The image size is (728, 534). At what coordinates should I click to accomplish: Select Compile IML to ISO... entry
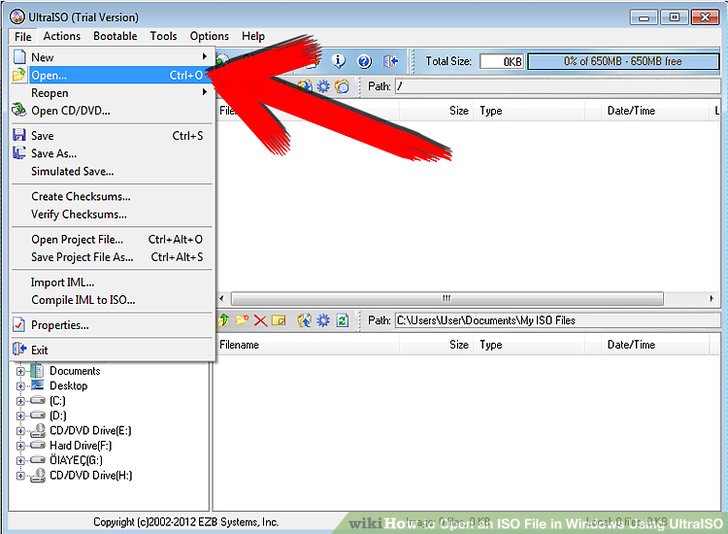(112, 300)
